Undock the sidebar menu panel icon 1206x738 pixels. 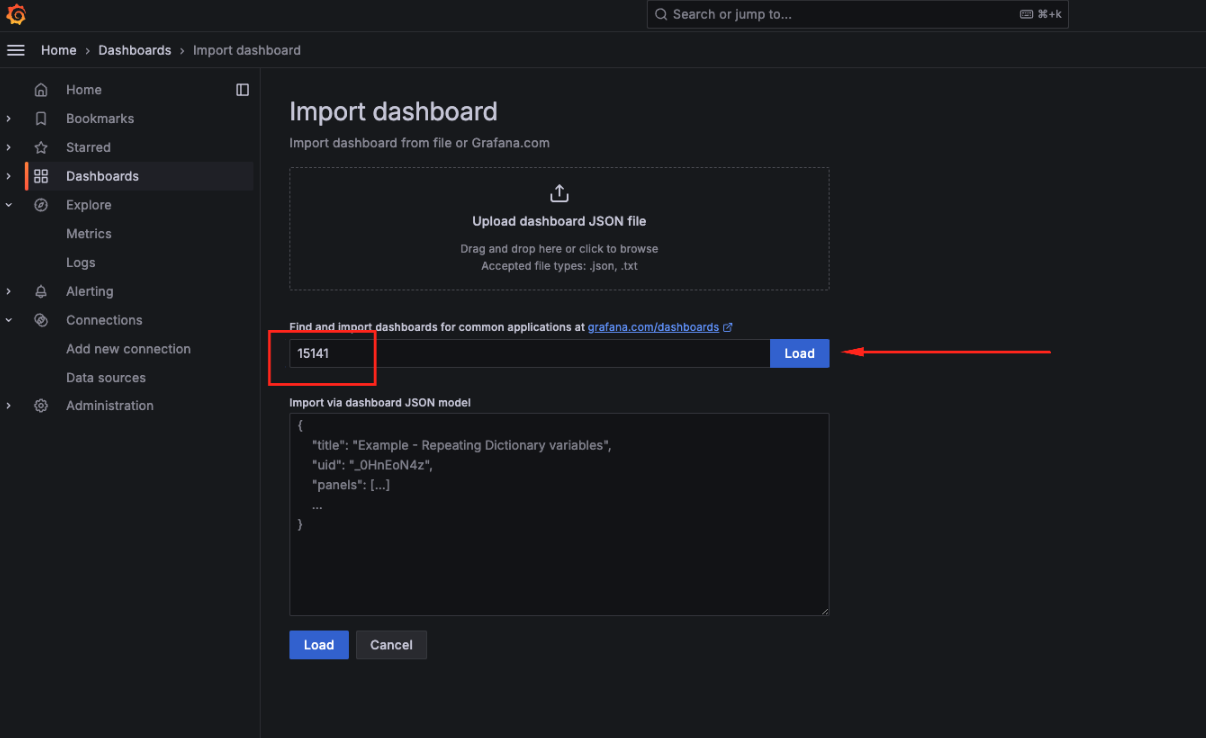click(x=242, y=90)
